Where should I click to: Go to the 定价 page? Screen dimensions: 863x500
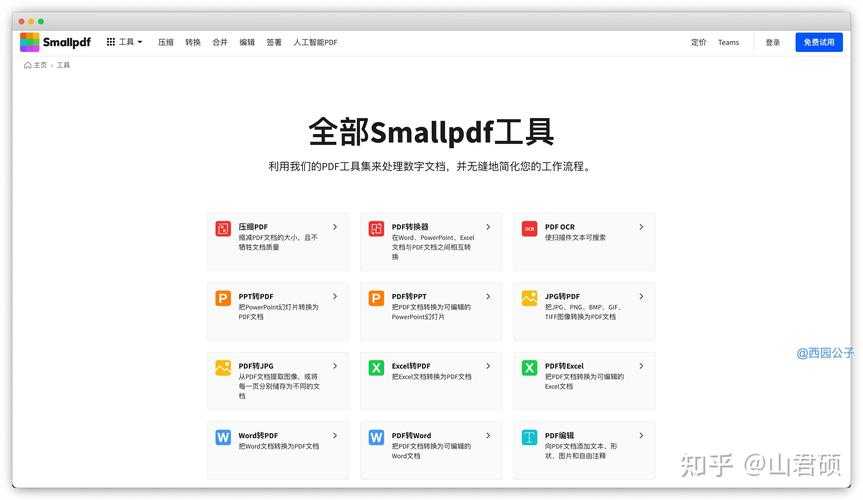tap(698, 42)
